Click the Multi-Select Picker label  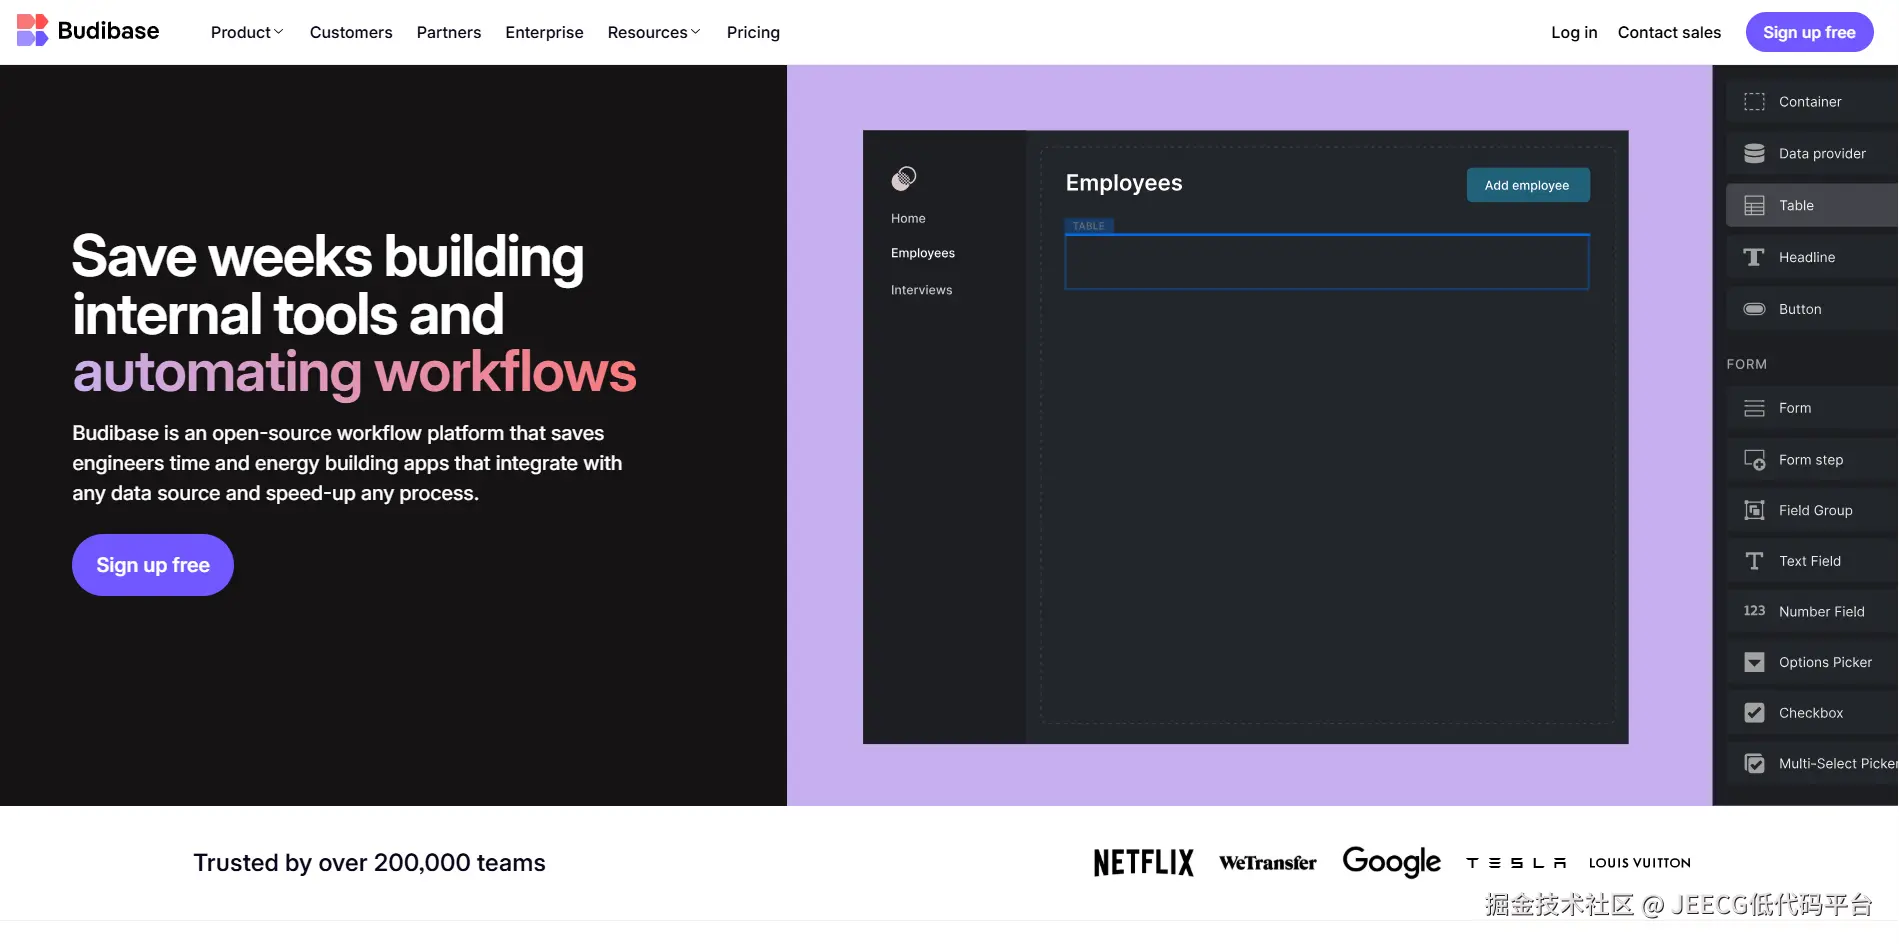click(1838, 764)
